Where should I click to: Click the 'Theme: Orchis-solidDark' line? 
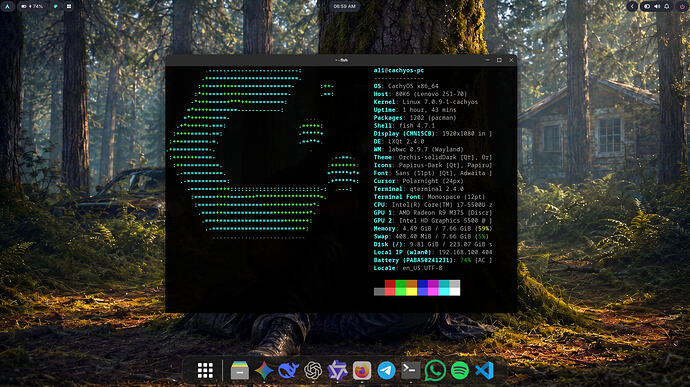coord(433,158)
